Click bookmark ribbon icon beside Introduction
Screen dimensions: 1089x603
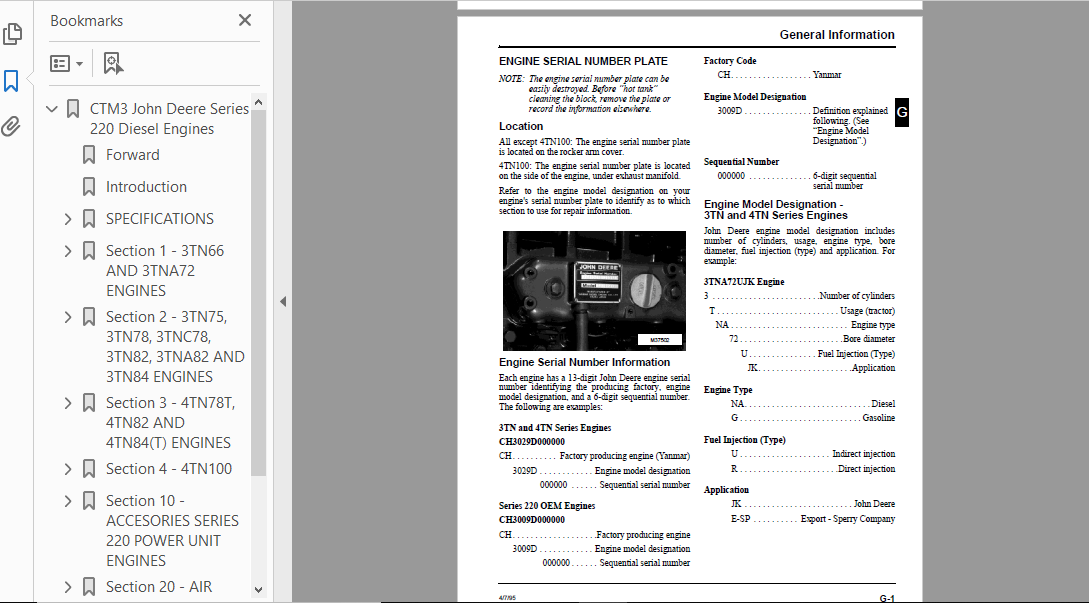[x=89, y=187]
